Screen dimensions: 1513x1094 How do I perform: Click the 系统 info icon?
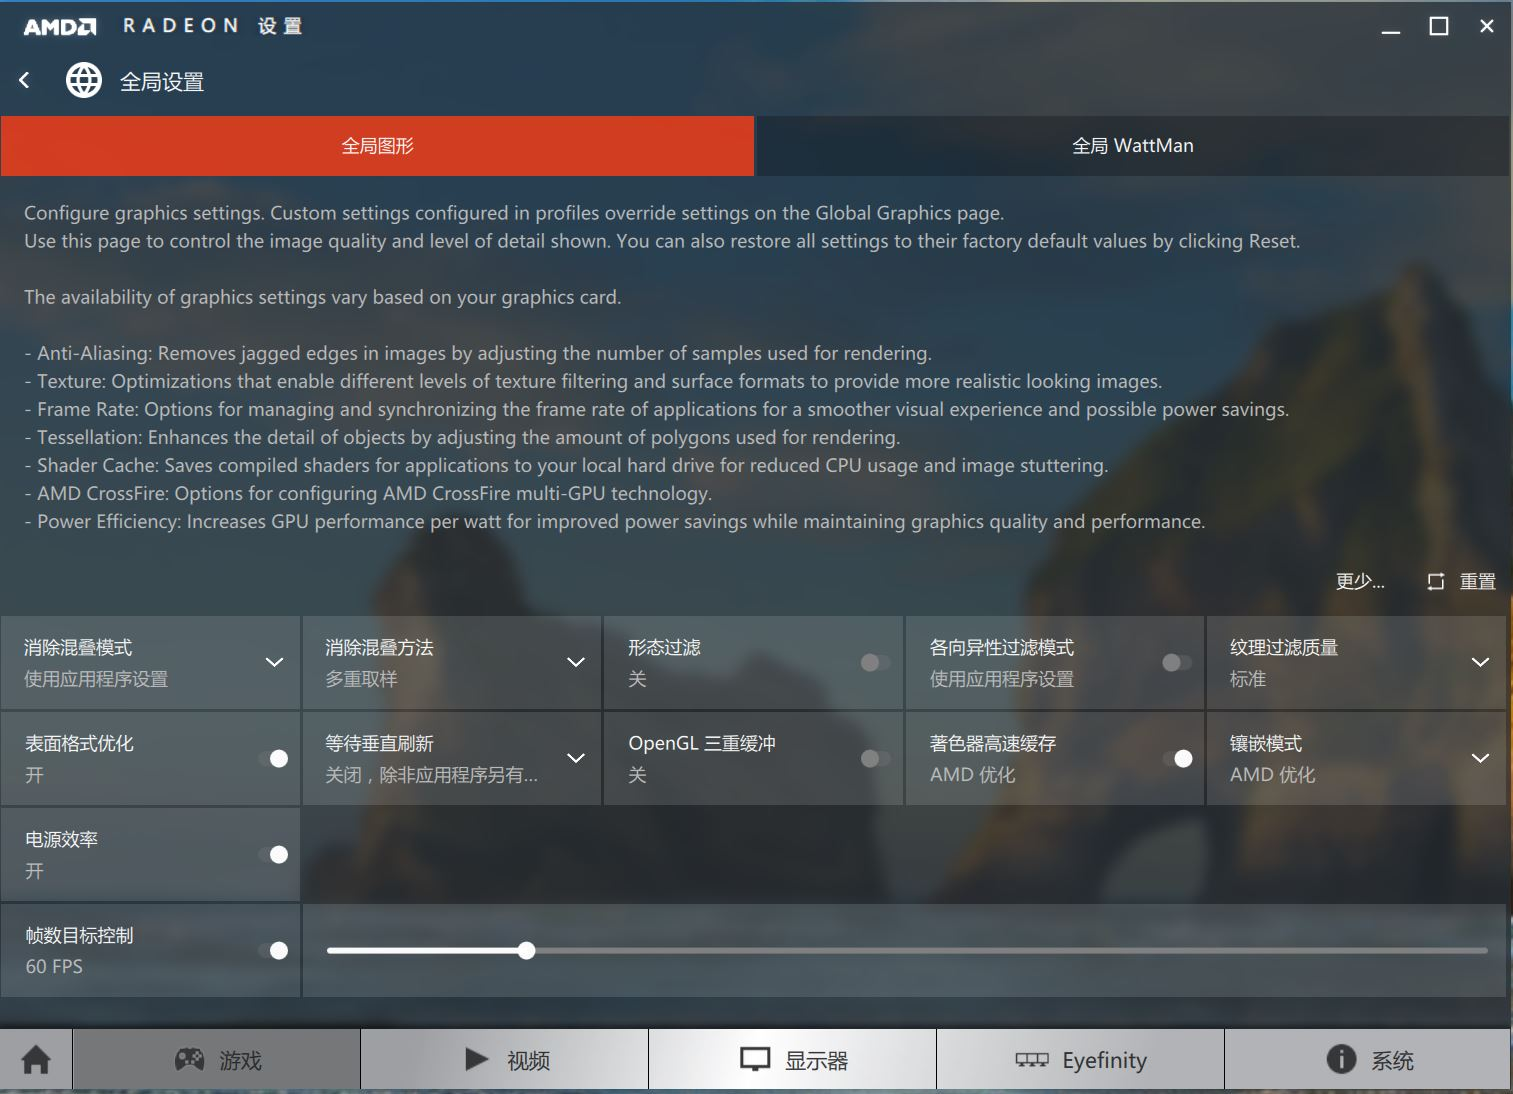pos(1340,1059)
